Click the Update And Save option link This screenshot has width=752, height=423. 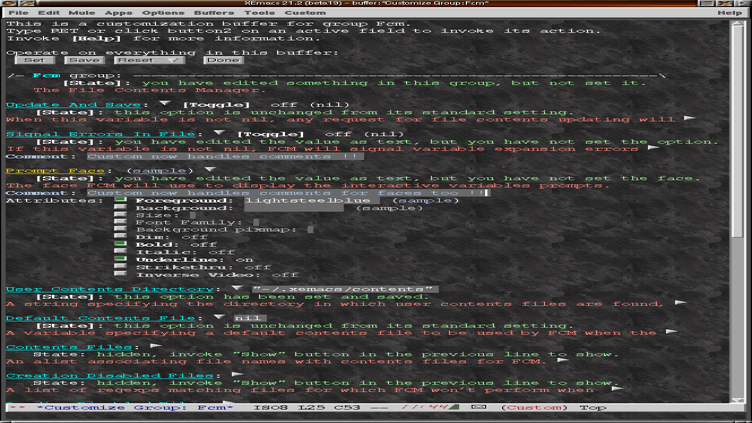[x=73, y=105]
